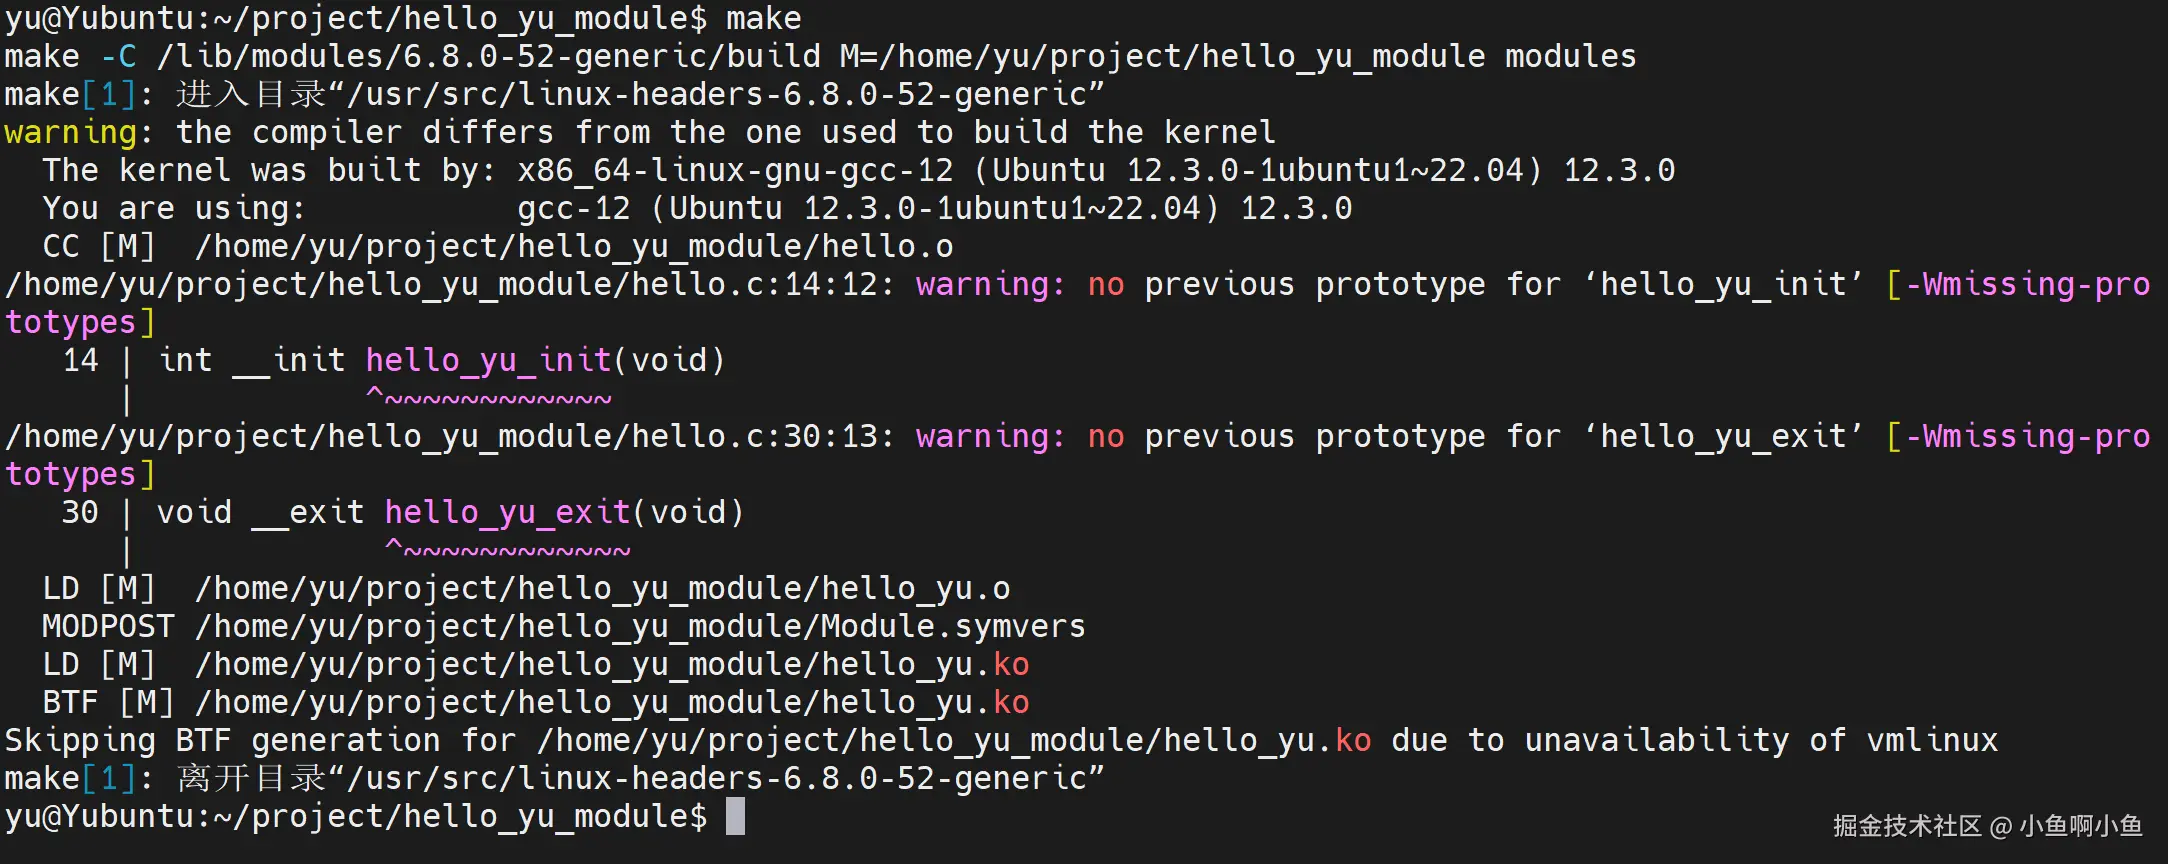
Task: Click the linux-headers path in the 进入目录 line
Action: pyautogui.click(x=724, y=94)
